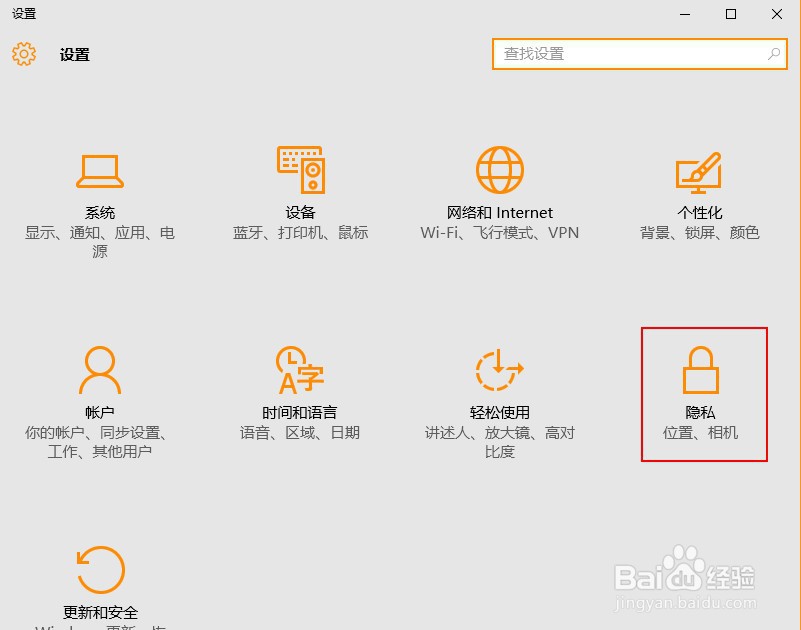Click the orange settings gear icon
801x630 pixels.
coord(24,54)
